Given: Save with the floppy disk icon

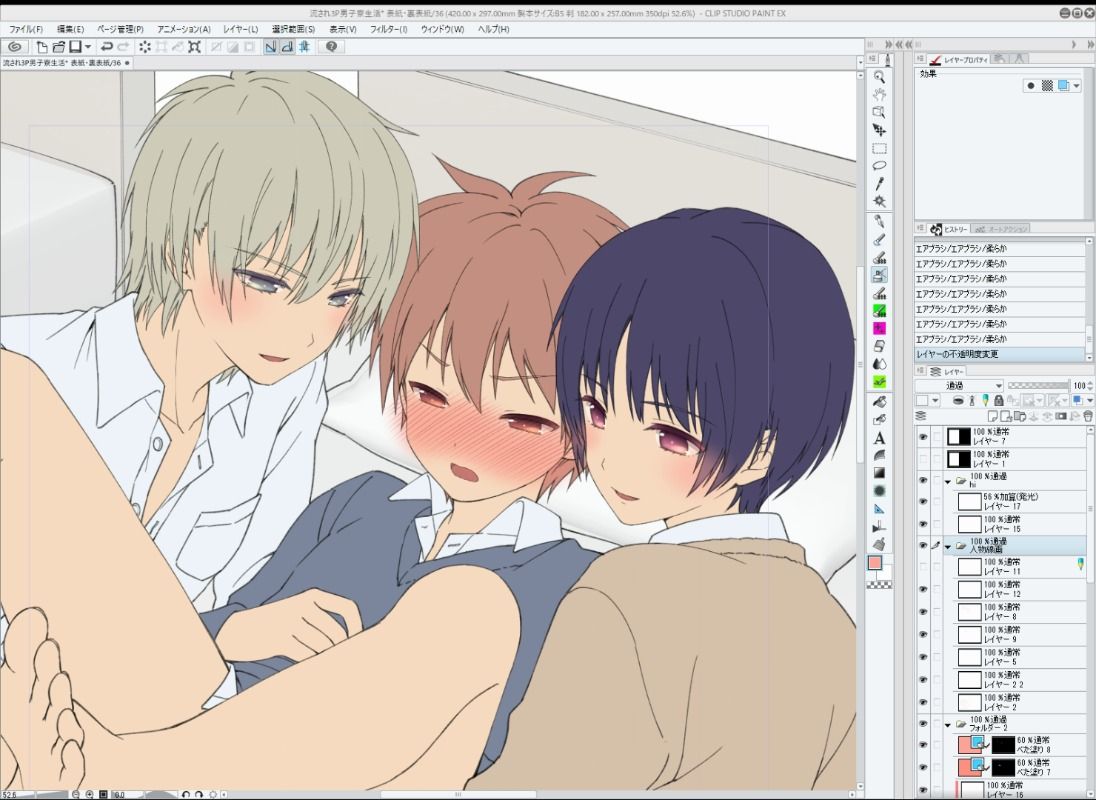Looking at the screenshot, I should (x=75, y=47).
